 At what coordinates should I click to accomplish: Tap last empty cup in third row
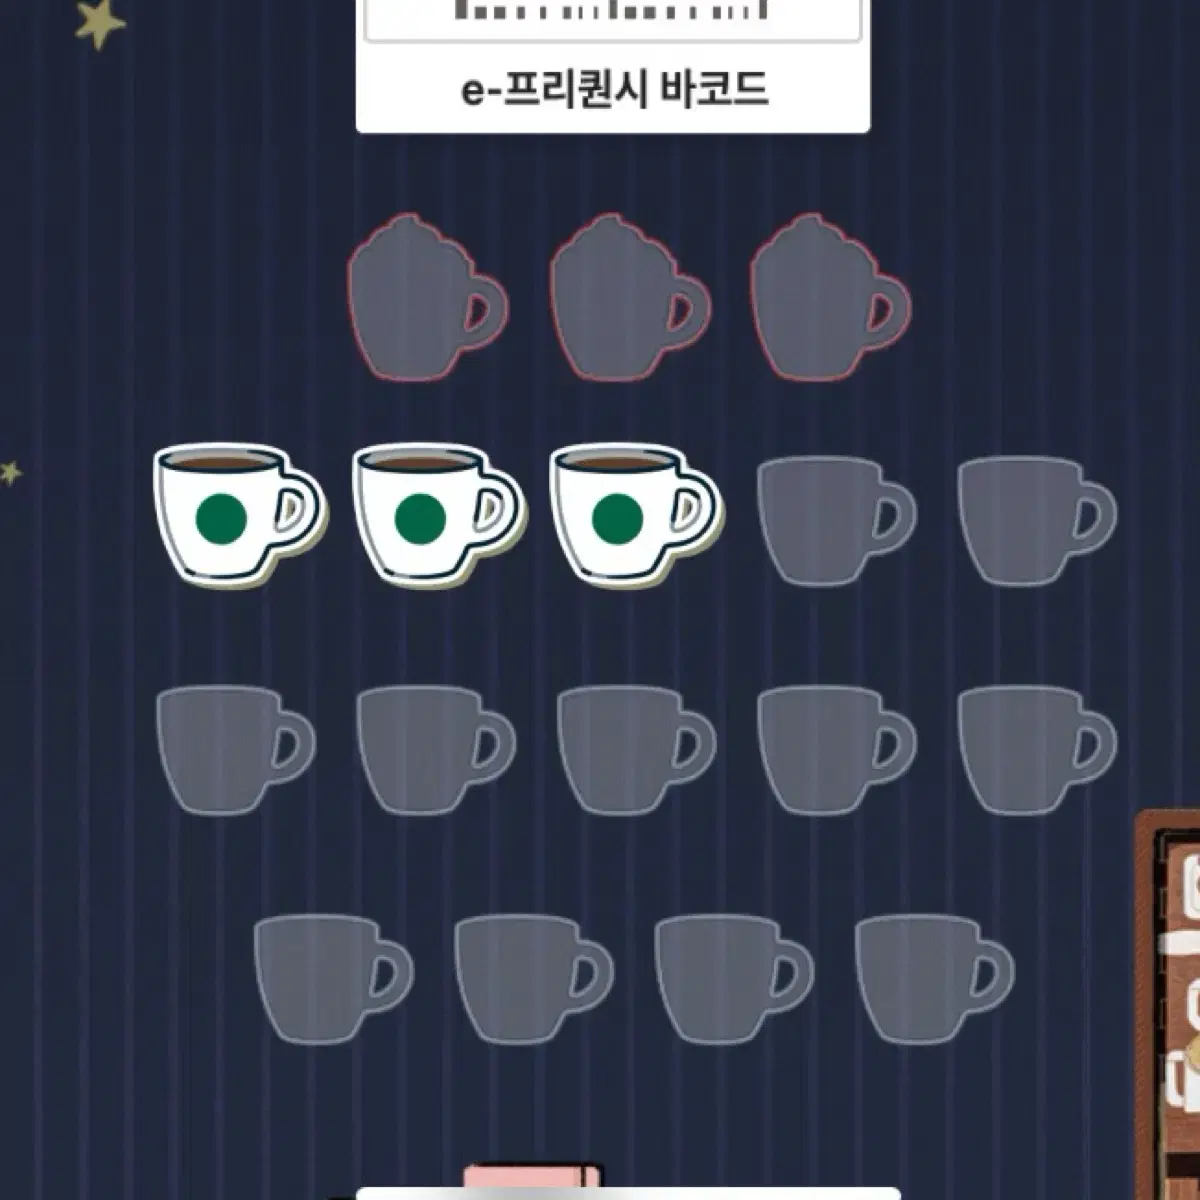tap(1037, 750)
